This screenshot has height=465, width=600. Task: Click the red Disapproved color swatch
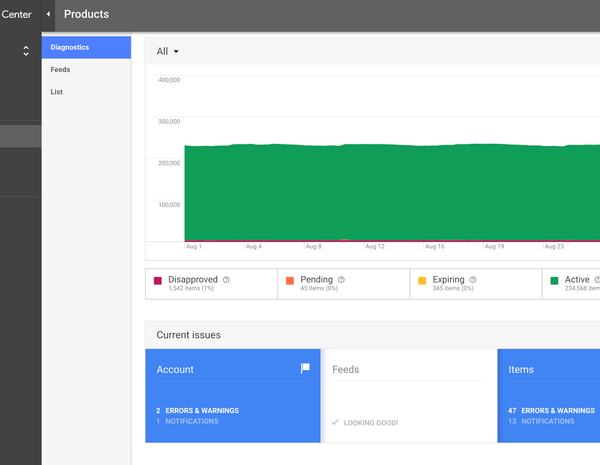(x=158, y=281)
